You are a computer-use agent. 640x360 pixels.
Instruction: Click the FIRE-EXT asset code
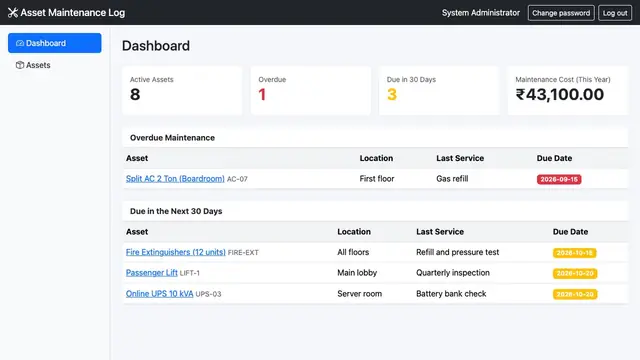pyautogui.click(x=243, y=253)
